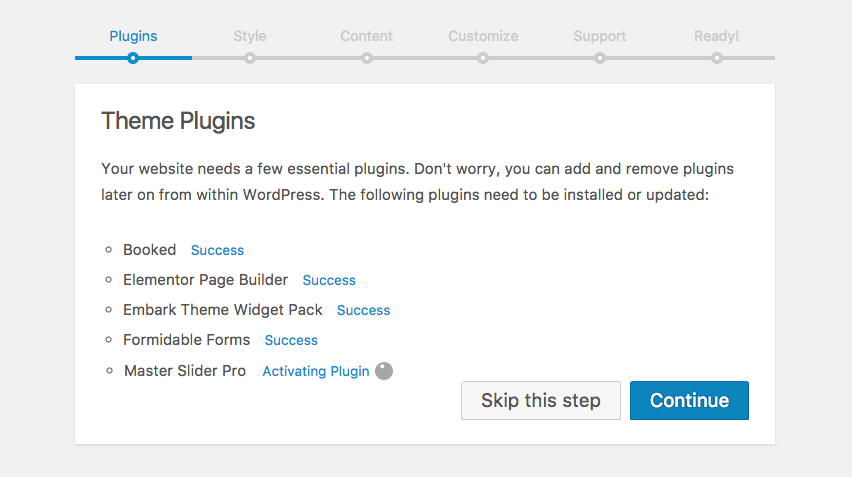
Task: Click the Ready! progress dot
Action: click(717, 58)
